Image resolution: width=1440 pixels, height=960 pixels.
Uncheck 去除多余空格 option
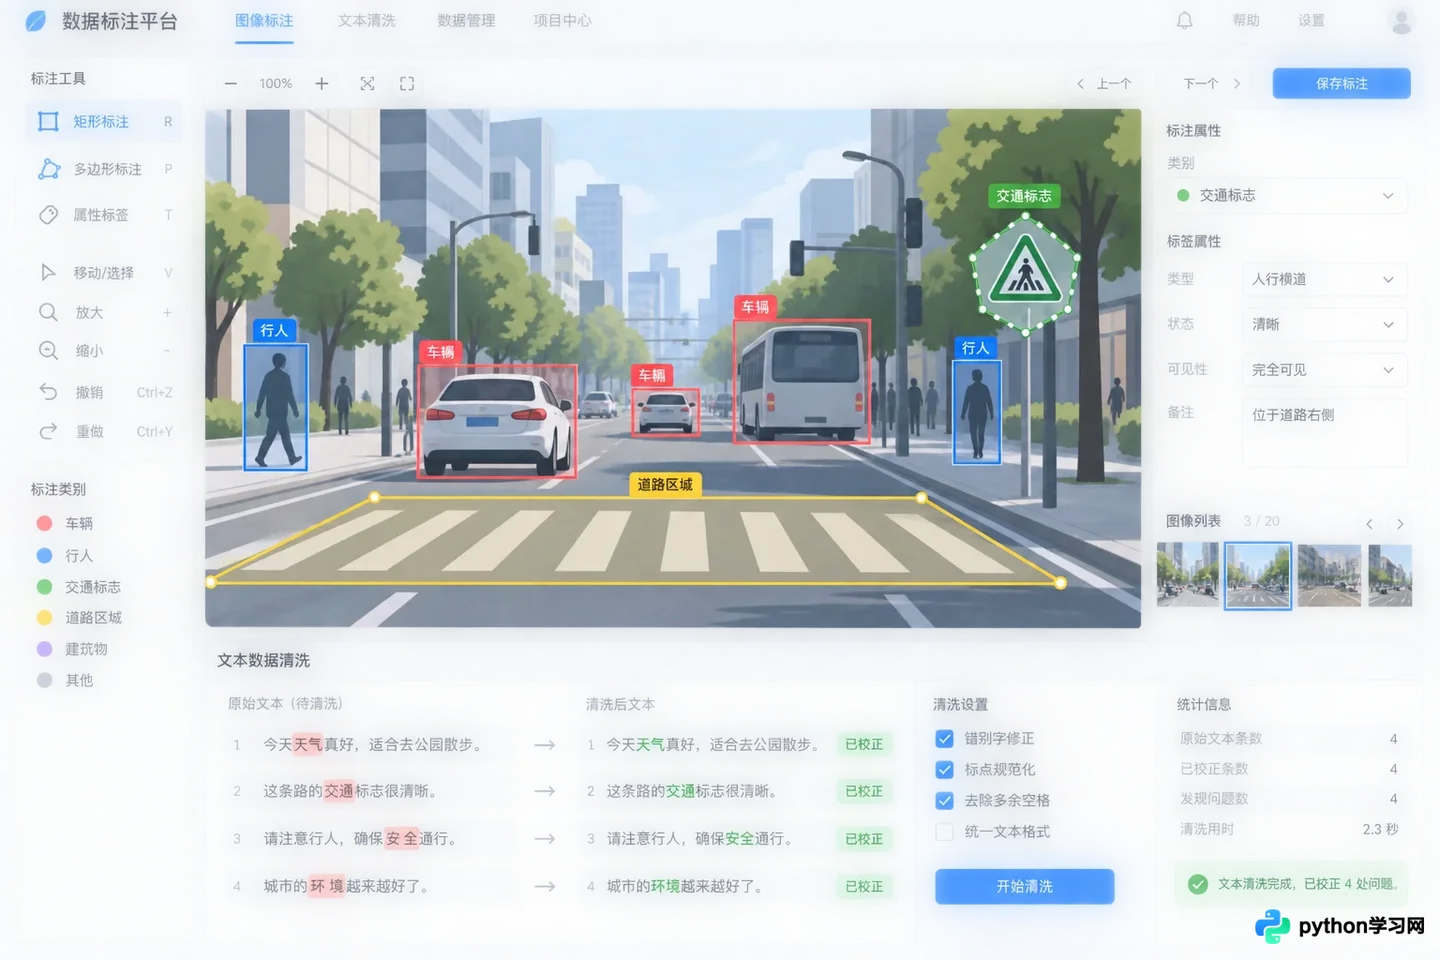pyautogui.click(x=944, y=801)
